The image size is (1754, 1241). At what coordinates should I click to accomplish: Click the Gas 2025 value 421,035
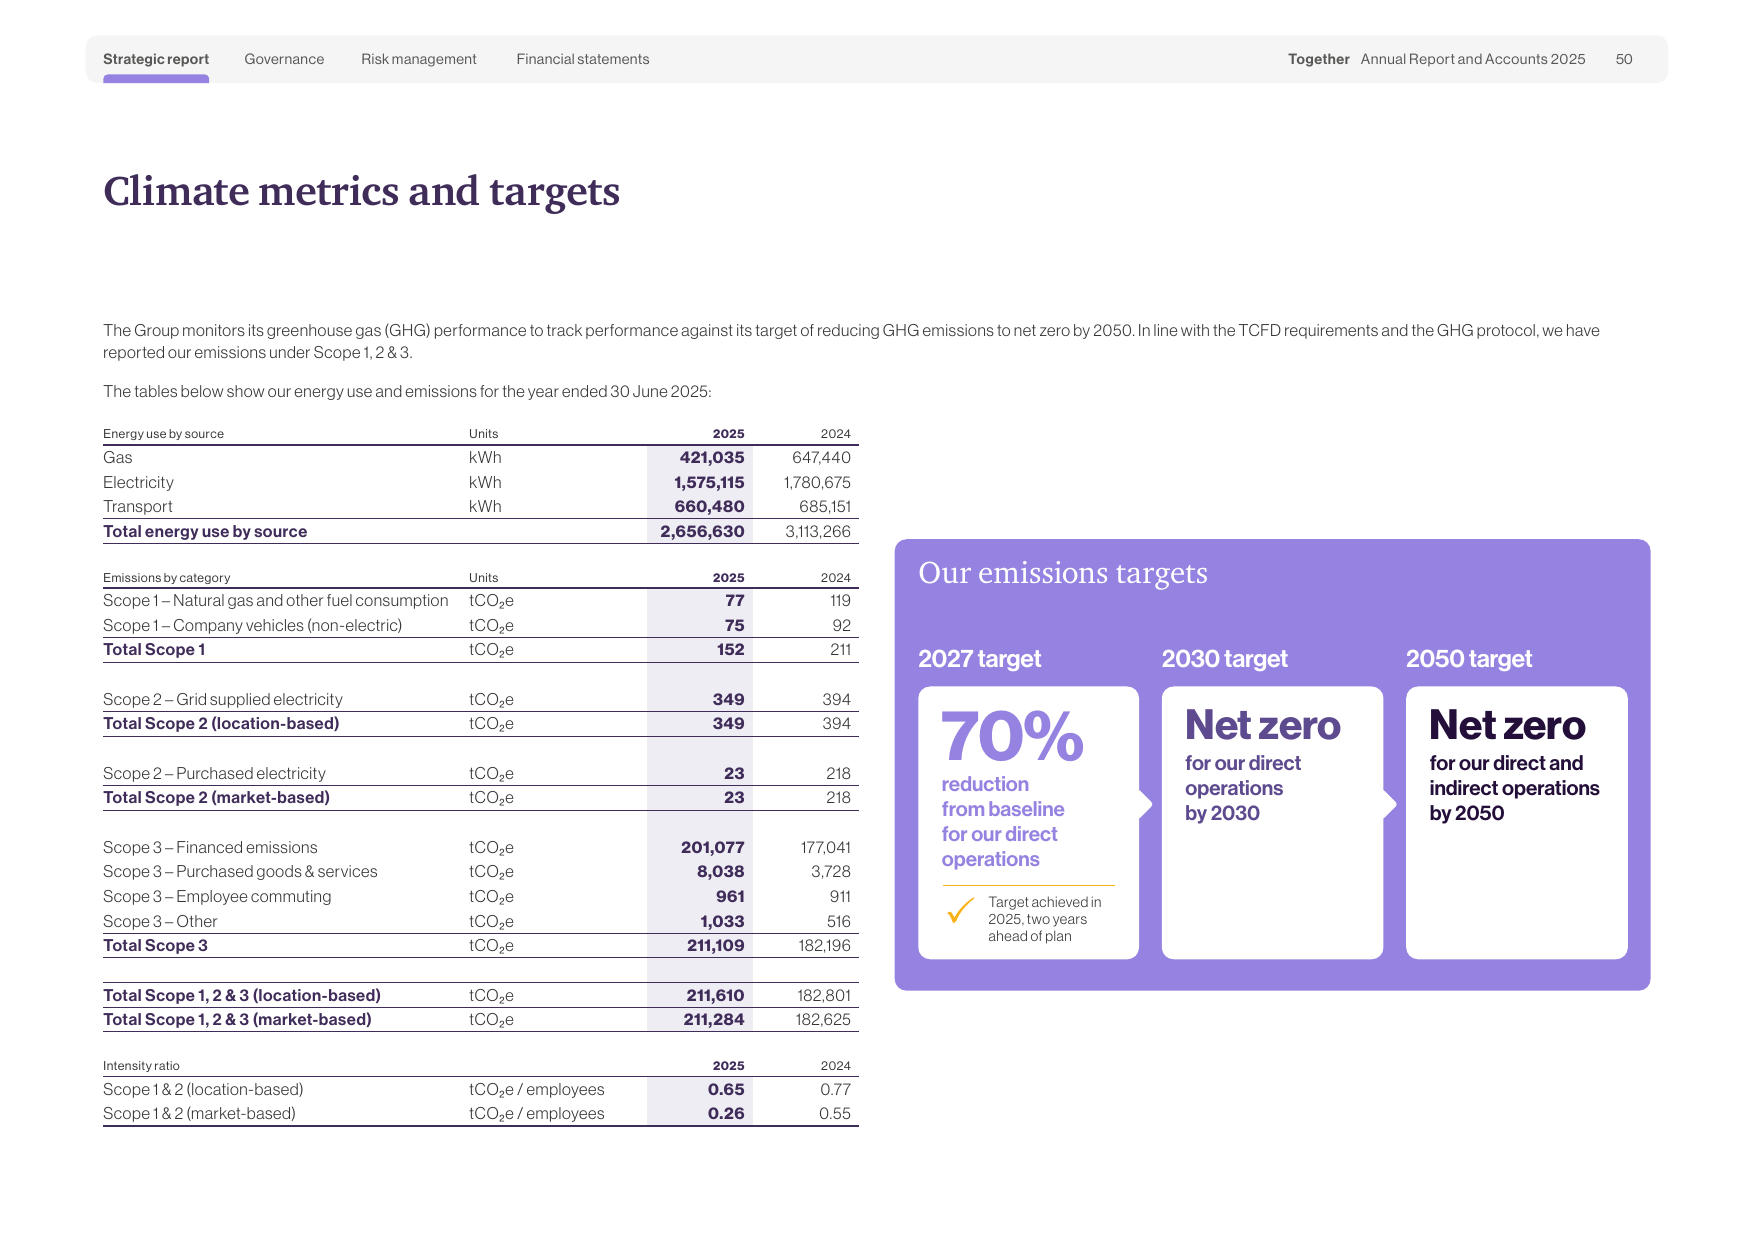pyautogui.click(x=712, y=457)
